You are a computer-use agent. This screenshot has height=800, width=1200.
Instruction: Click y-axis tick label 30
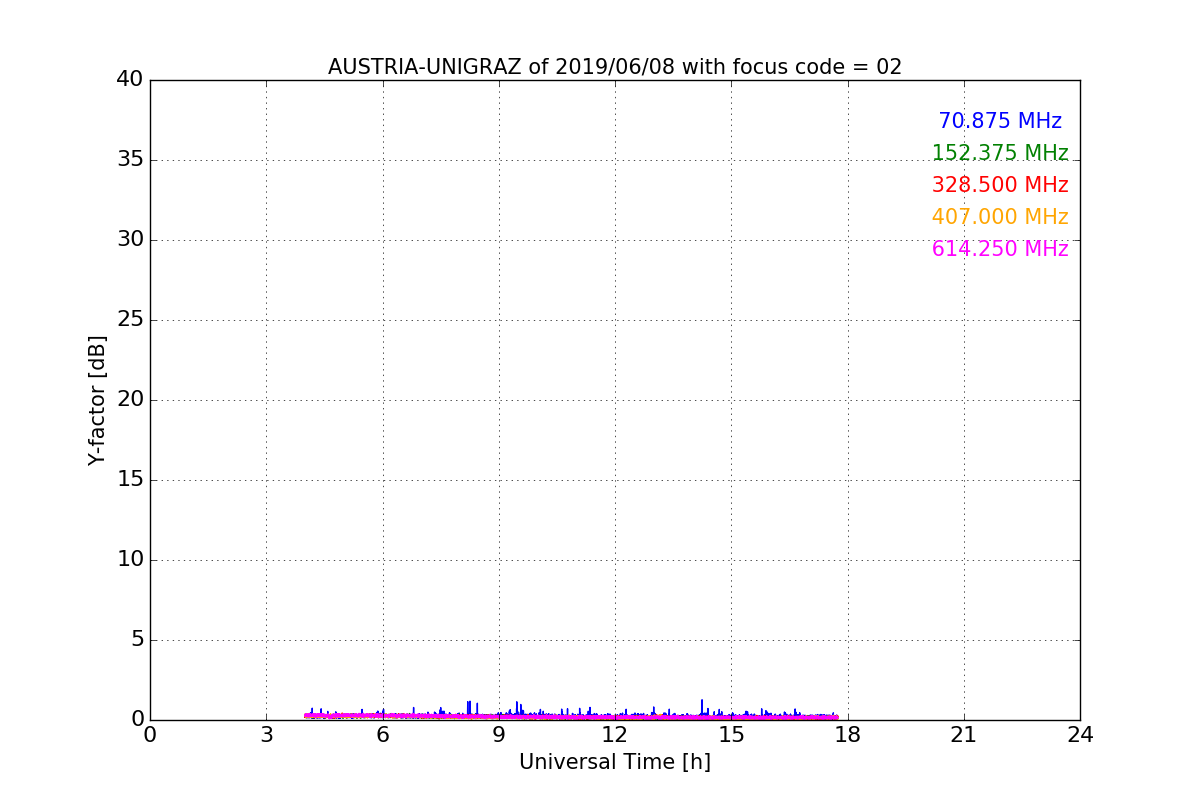tap(130, 240)
